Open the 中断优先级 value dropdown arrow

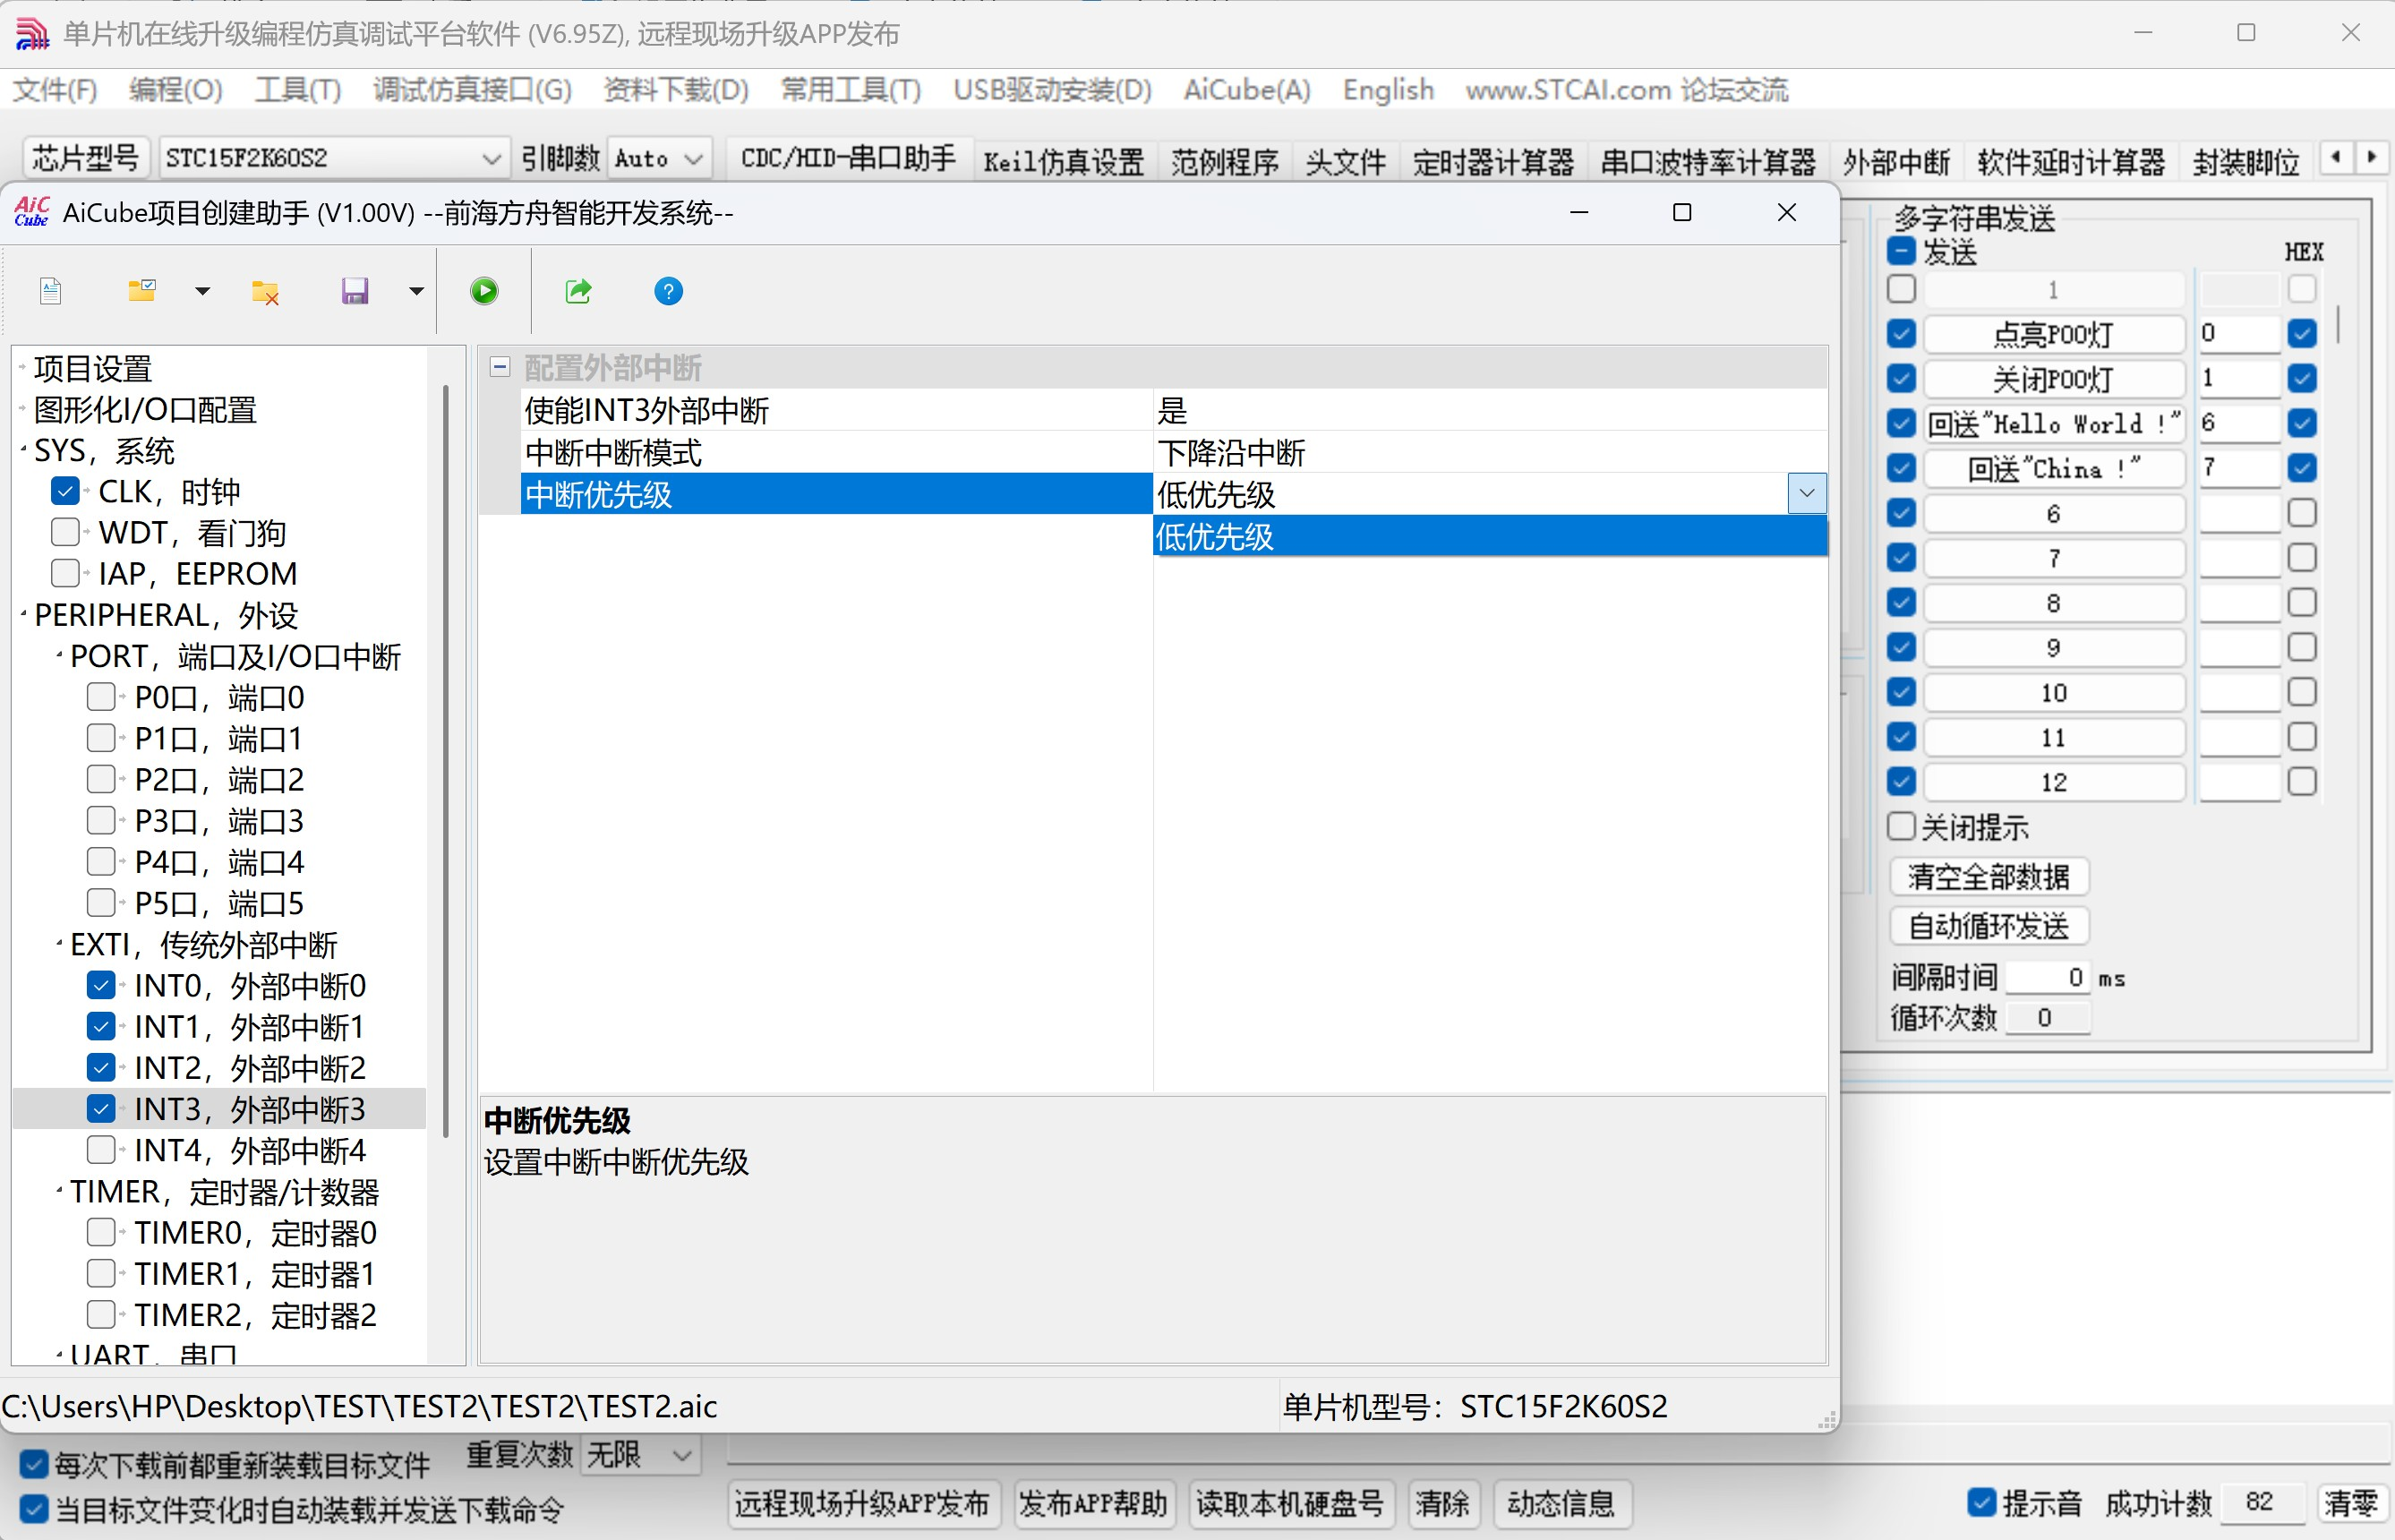point(1806,493)
